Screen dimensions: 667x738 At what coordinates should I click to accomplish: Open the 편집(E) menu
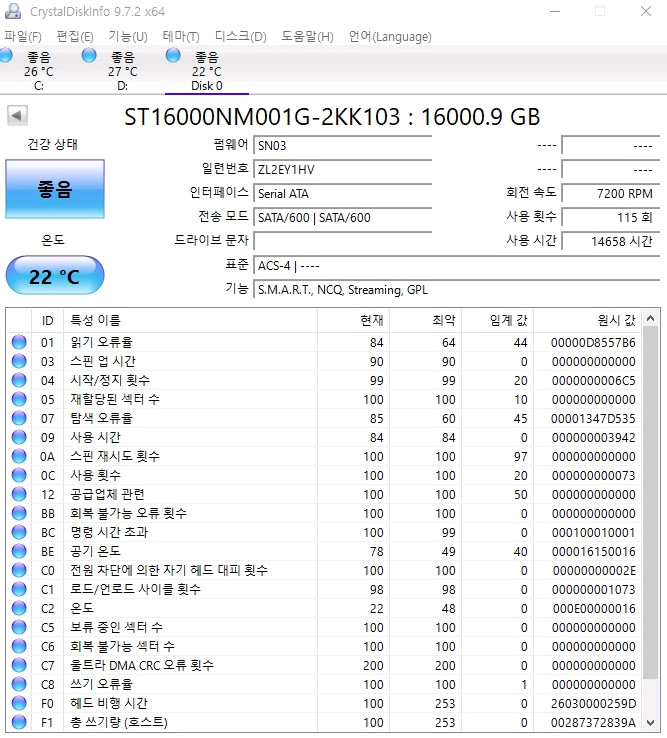(x=74, y=36)
